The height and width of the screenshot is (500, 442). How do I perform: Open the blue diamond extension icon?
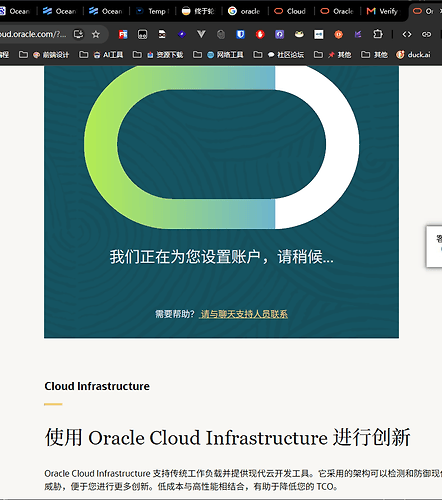[182, 34]
